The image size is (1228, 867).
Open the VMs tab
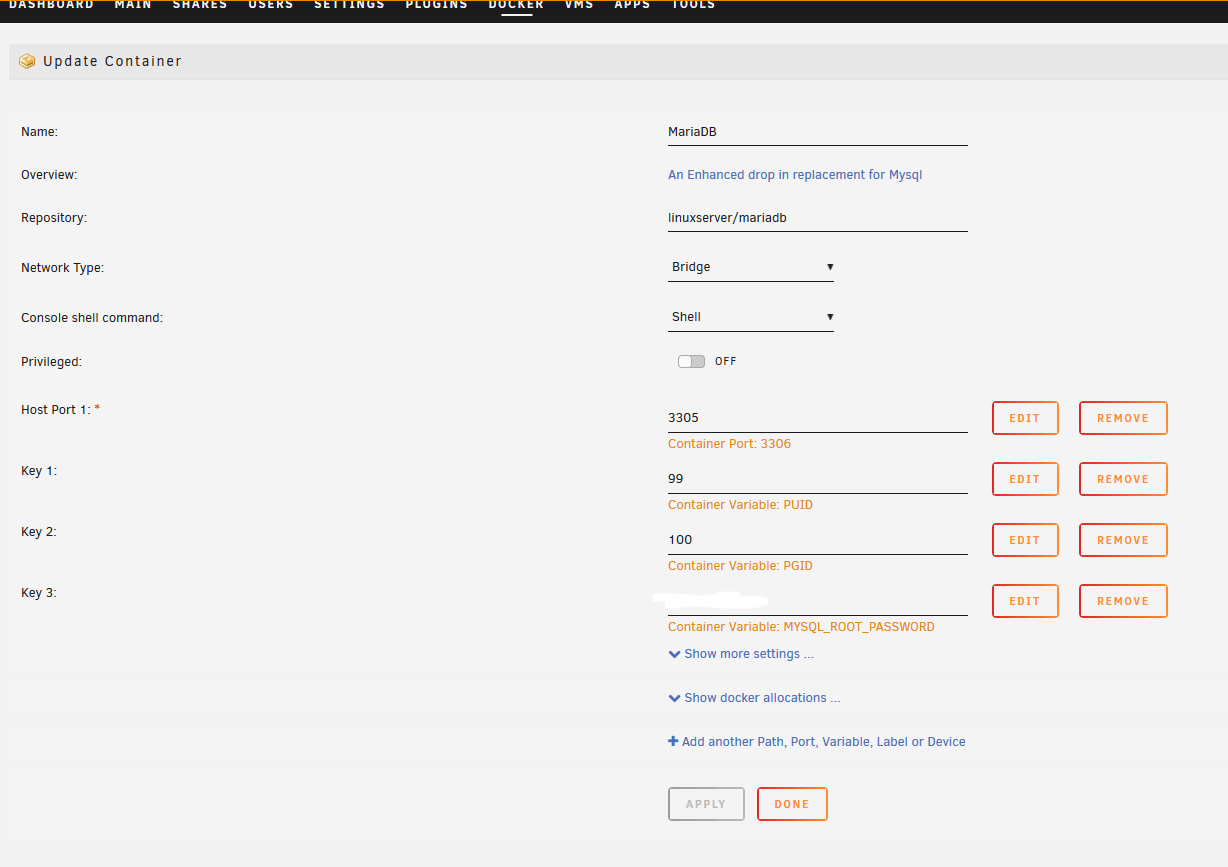(x=579, y=5)
